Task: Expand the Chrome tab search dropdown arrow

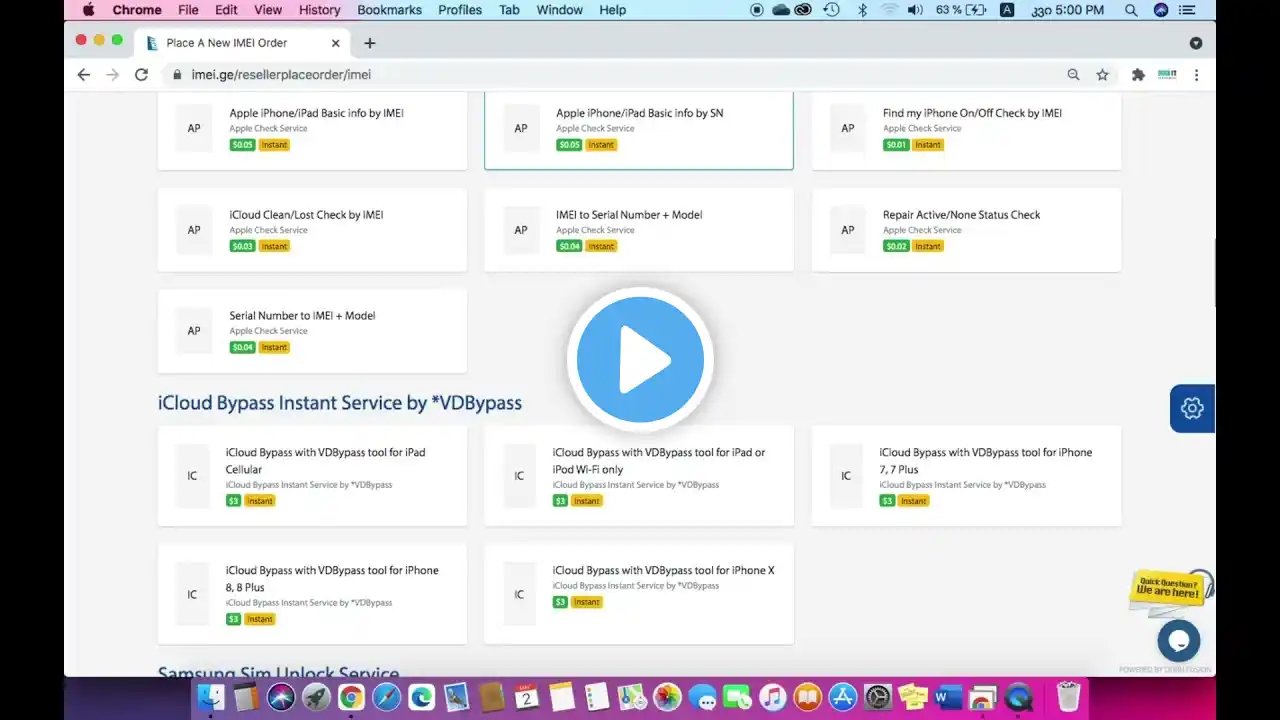Action: (1195, 43)
